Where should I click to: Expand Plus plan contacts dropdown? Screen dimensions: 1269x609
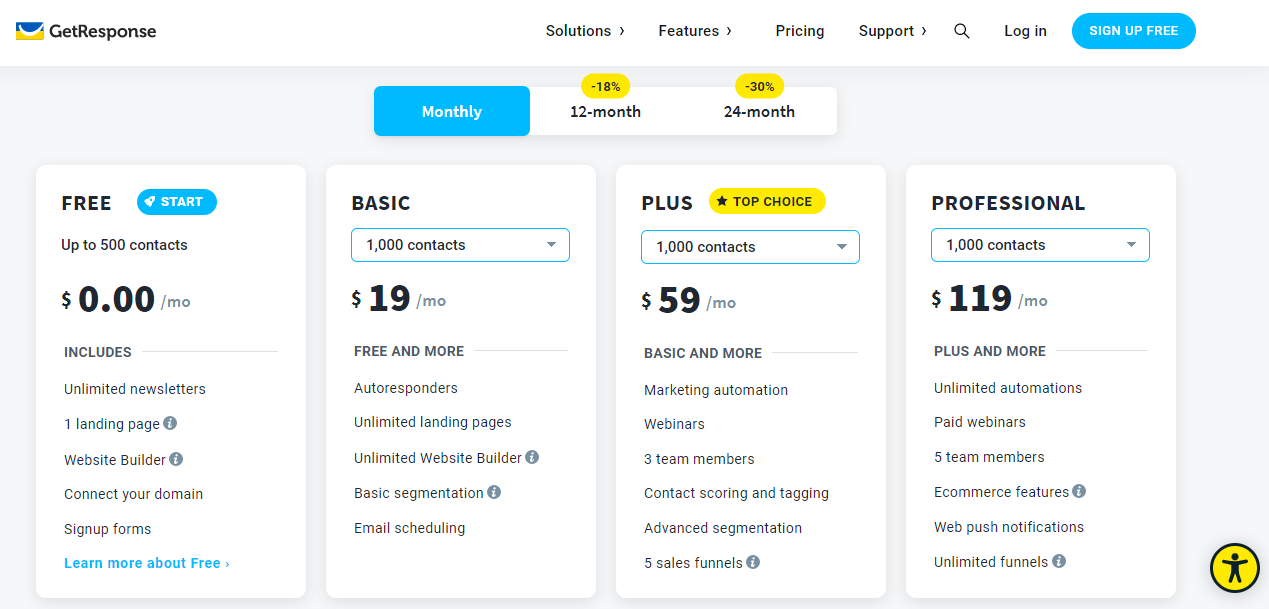coord(750,247)
